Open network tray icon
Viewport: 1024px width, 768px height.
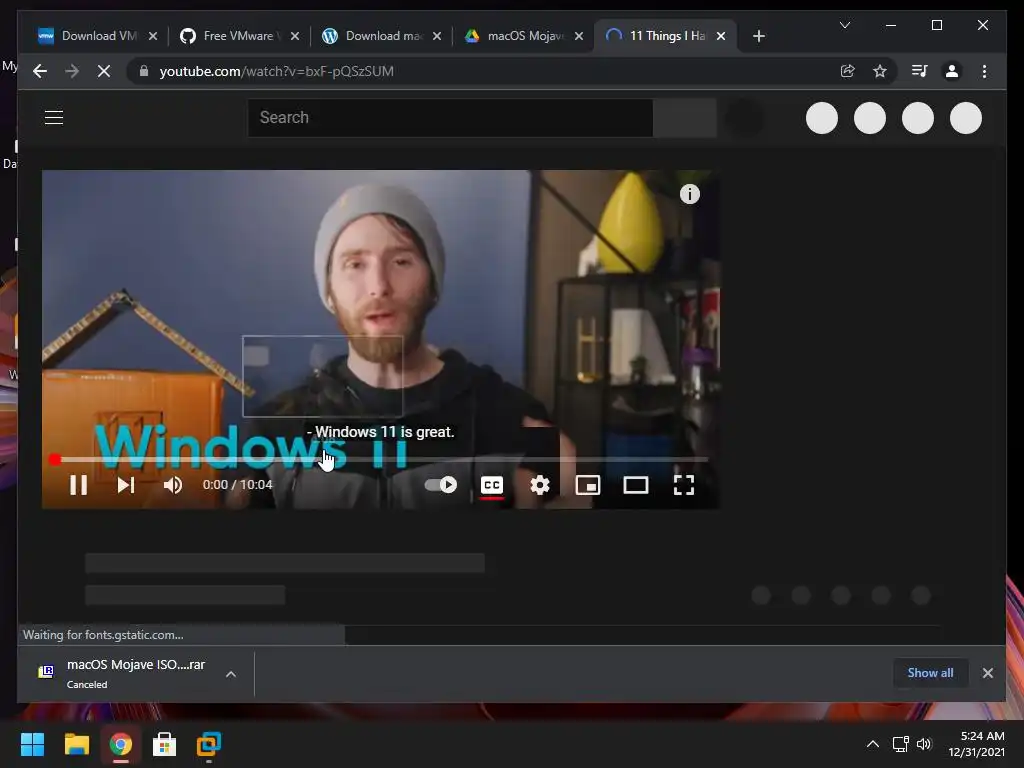pos(901,744)
